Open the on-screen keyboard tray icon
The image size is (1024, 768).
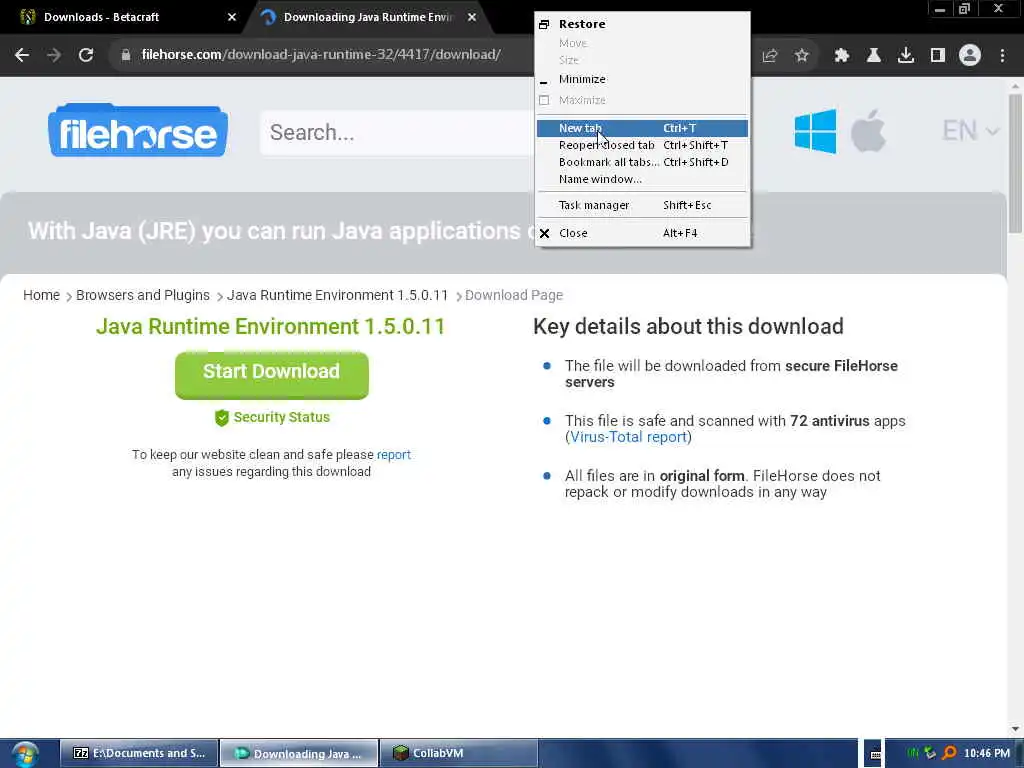coord(875,754)
